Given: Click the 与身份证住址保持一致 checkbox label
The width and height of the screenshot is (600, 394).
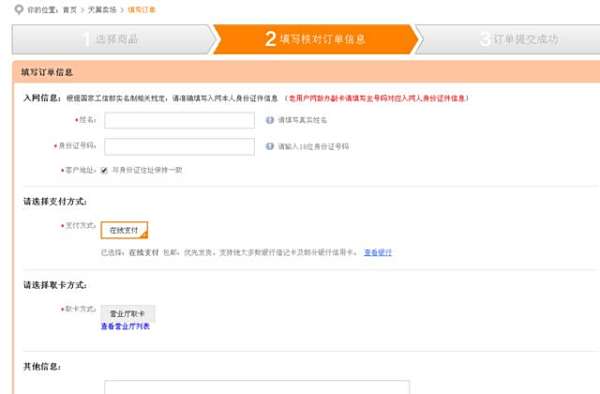Looking at the screenshot, I should [147, 170].
